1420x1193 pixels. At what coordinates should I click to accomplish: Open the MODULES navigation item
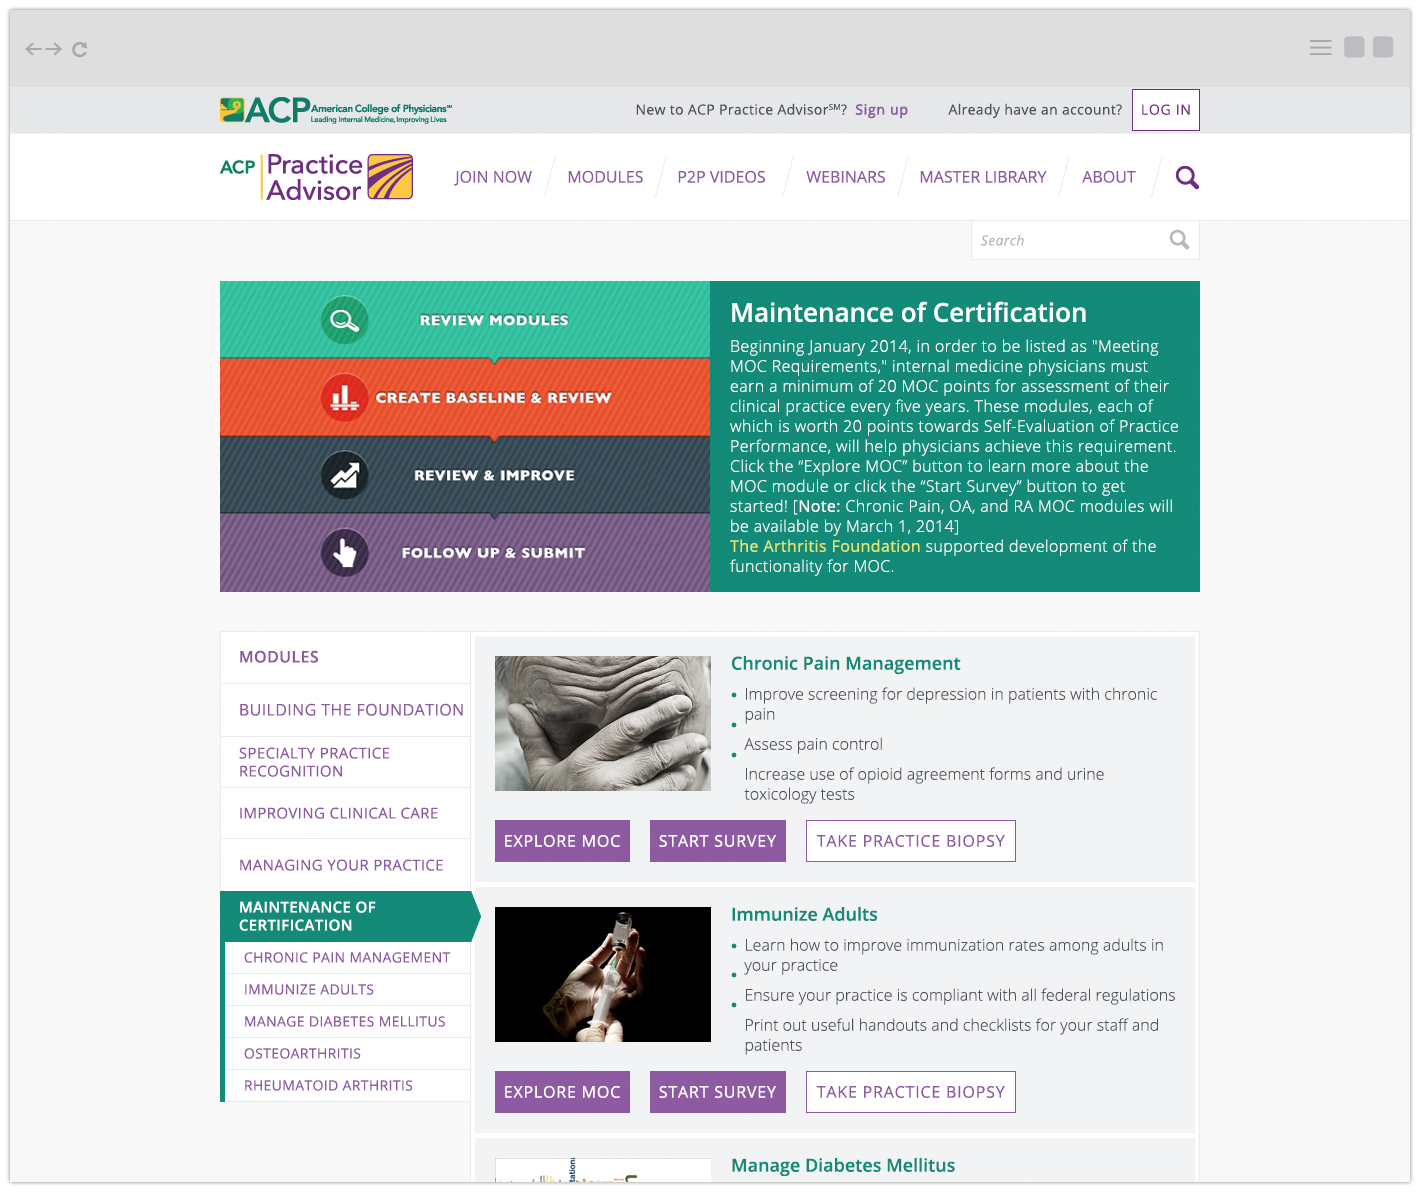605,177
